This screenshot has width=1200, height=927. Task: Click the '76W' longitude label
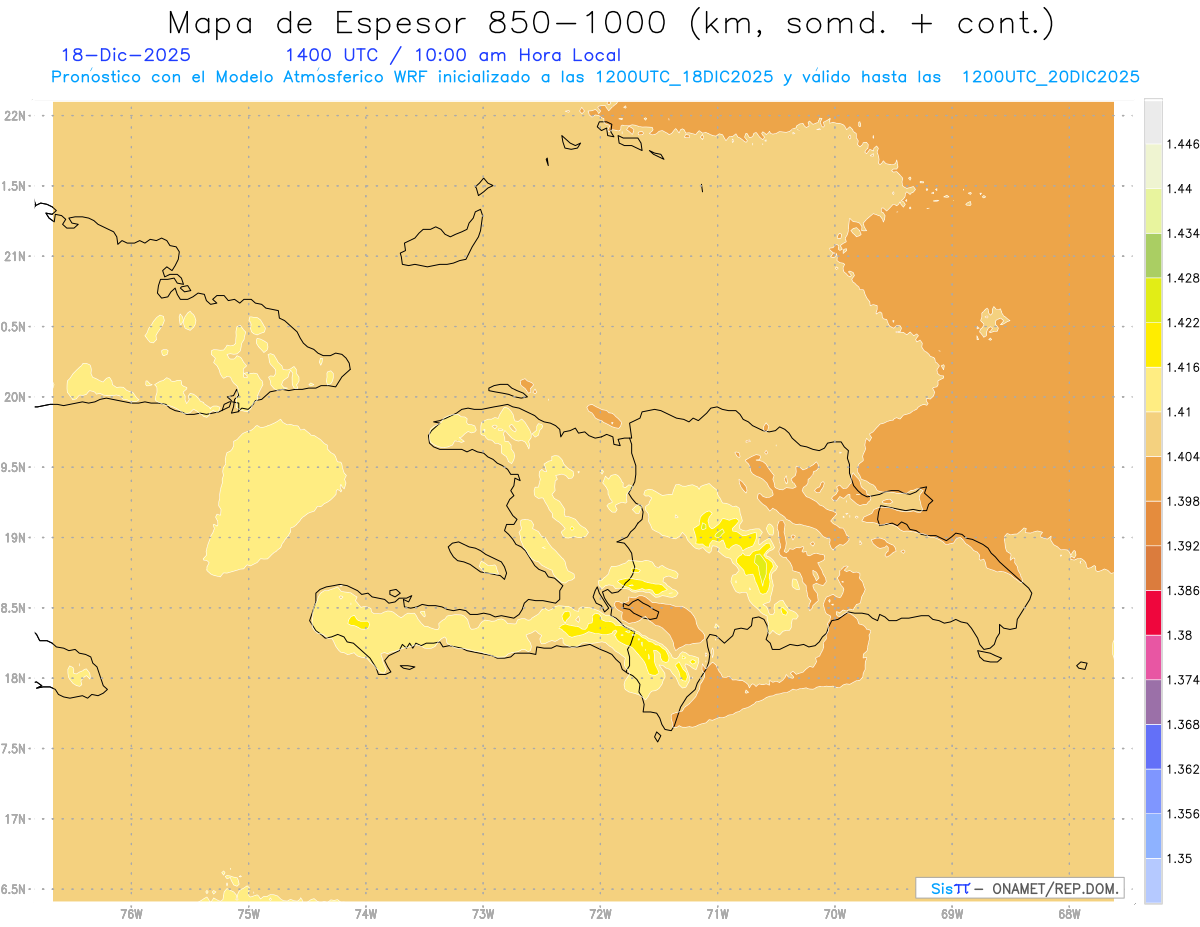[131, 914]
